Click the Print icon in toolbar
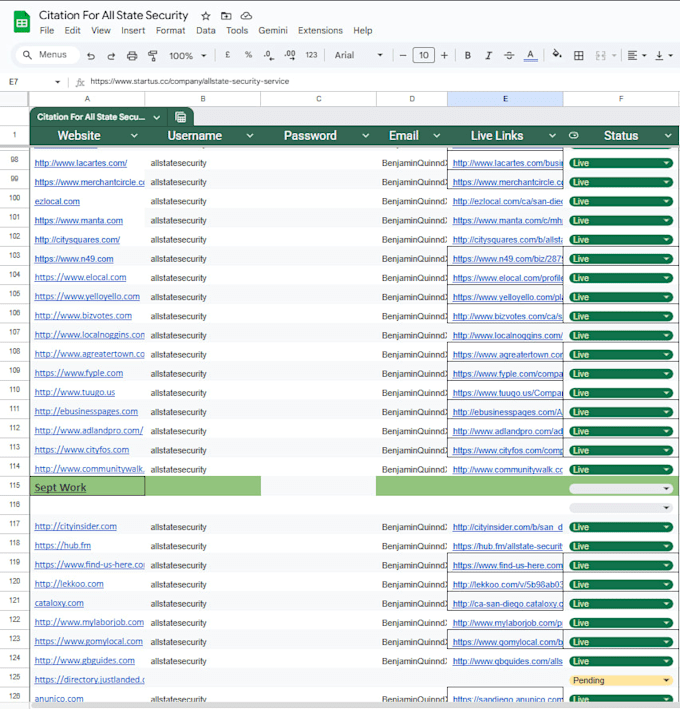This screenshot has width=680, height=709. [x=132, y=56]
